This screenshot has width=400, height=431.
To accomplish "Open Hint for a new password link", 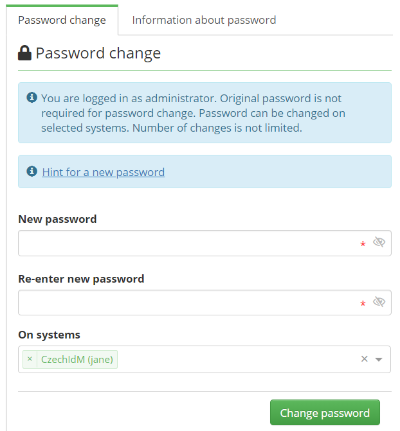I will click(x=103, y=172).
